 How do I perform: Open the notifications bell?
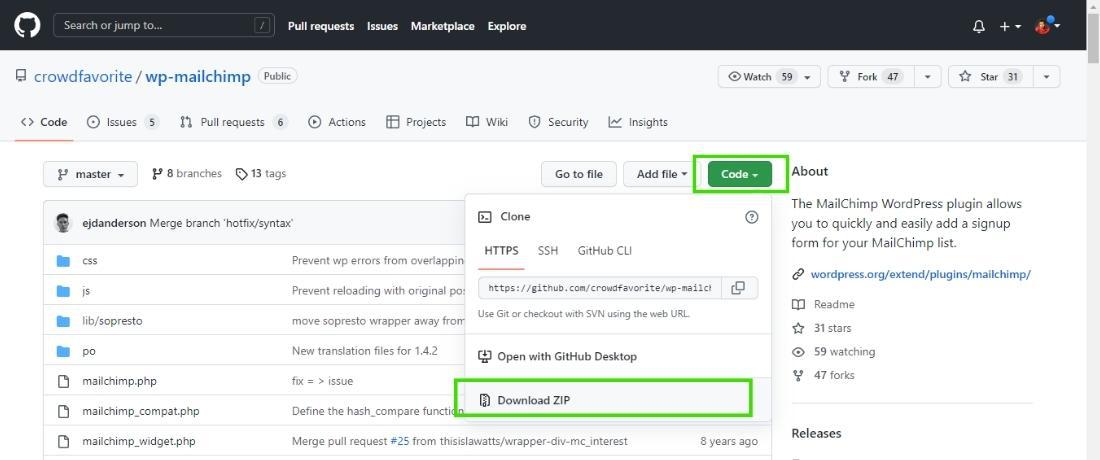point(979,26)
